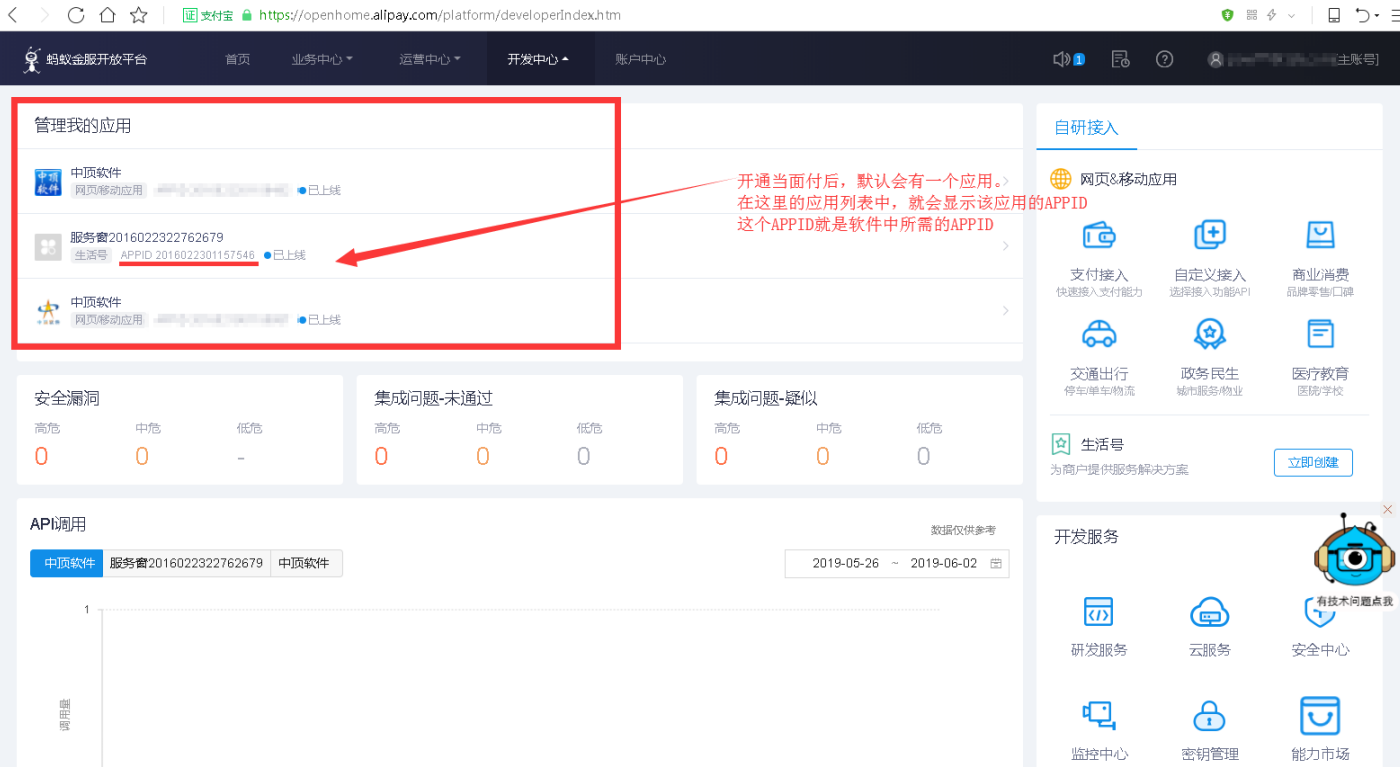Click the green payment shield icon

(x=1228, y=15)
